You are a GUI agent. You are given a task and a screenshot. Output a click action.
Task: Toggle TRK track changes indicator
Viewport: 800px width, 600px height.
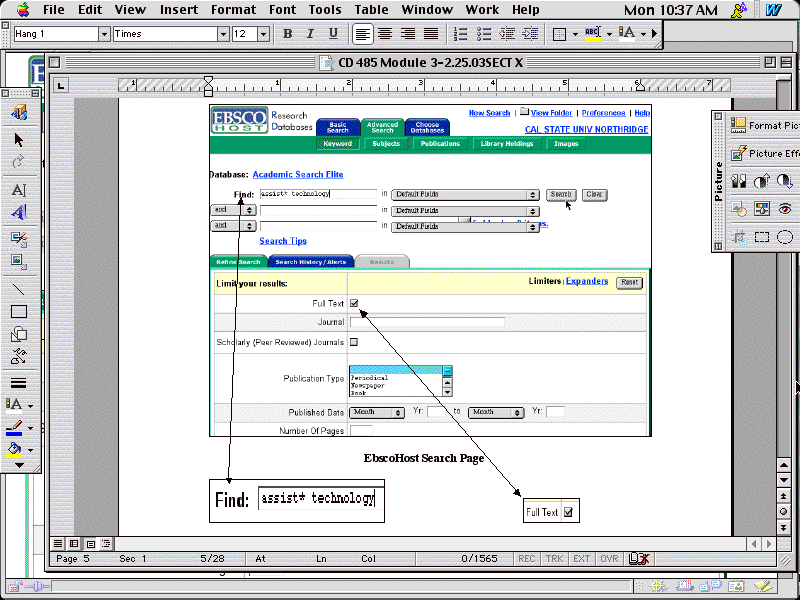[x=554, y=559]
